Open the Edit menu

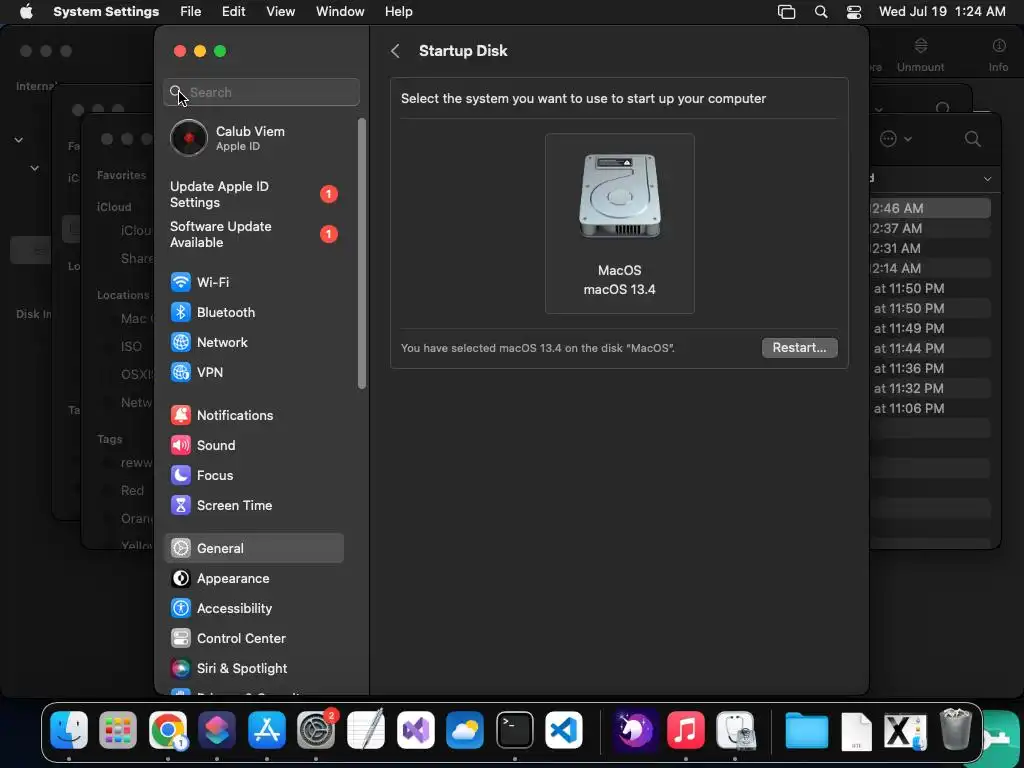(233, 12)
